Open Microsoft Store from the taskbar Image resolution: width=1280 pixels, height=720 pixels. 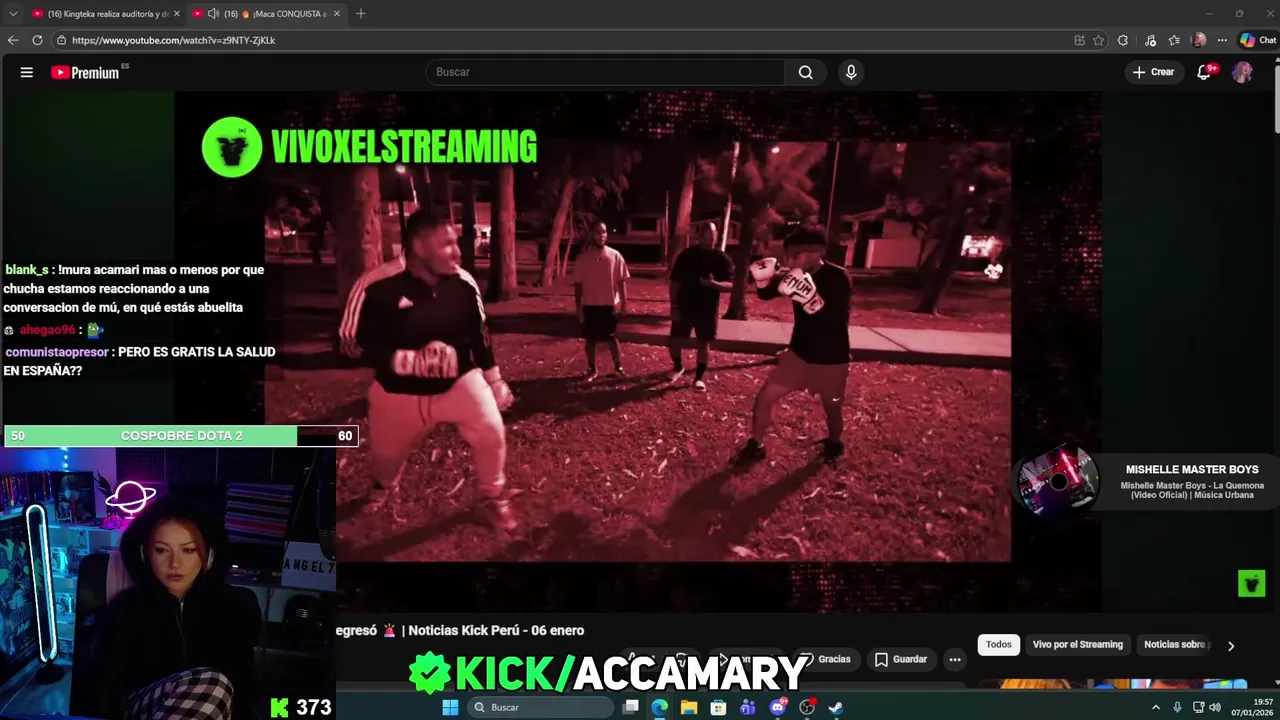click(718, 707)
